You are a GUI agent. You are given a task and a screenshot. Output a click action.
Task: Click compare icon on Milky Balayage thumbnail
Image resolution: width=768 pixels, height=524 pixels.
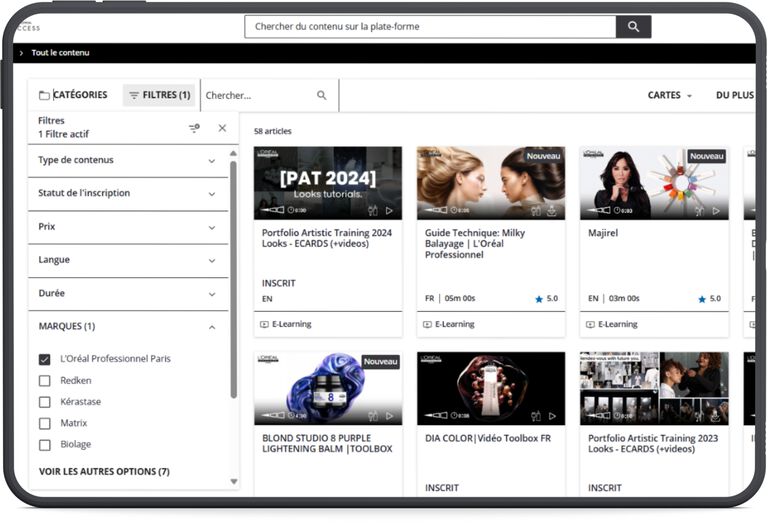(x=536, y=211)
